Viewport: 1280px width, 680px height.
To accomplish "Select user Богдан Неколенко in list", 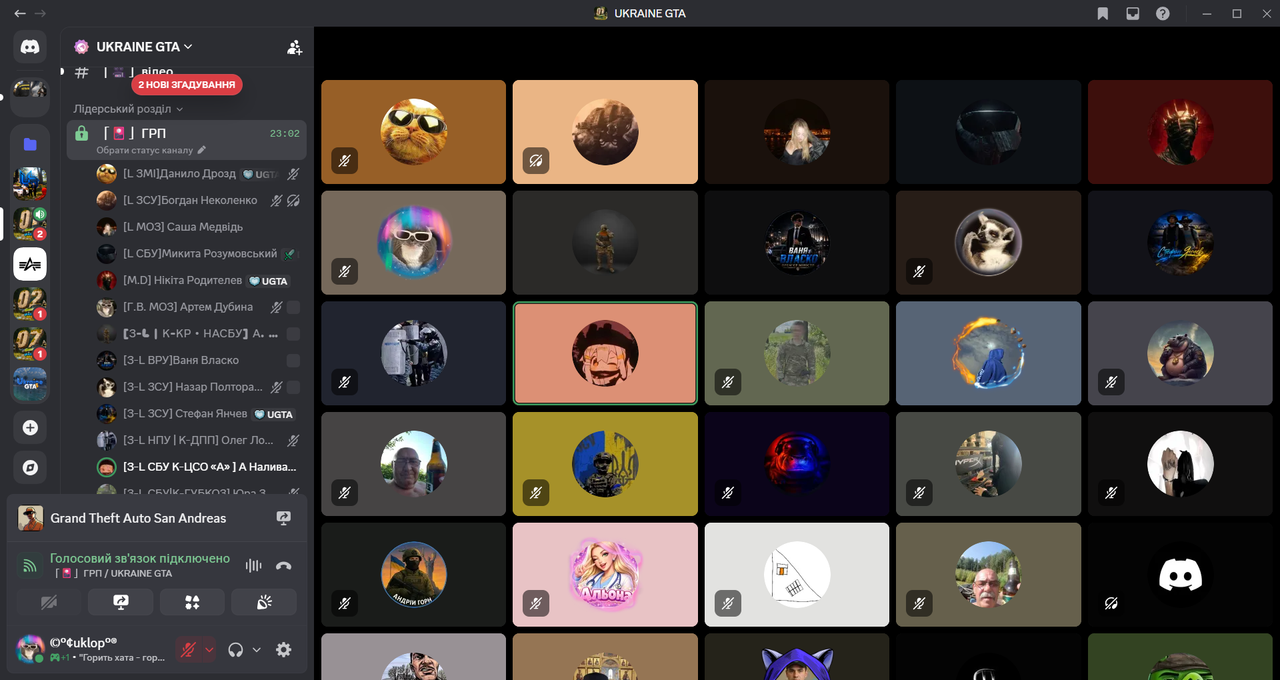I will (x=198, y=200).
